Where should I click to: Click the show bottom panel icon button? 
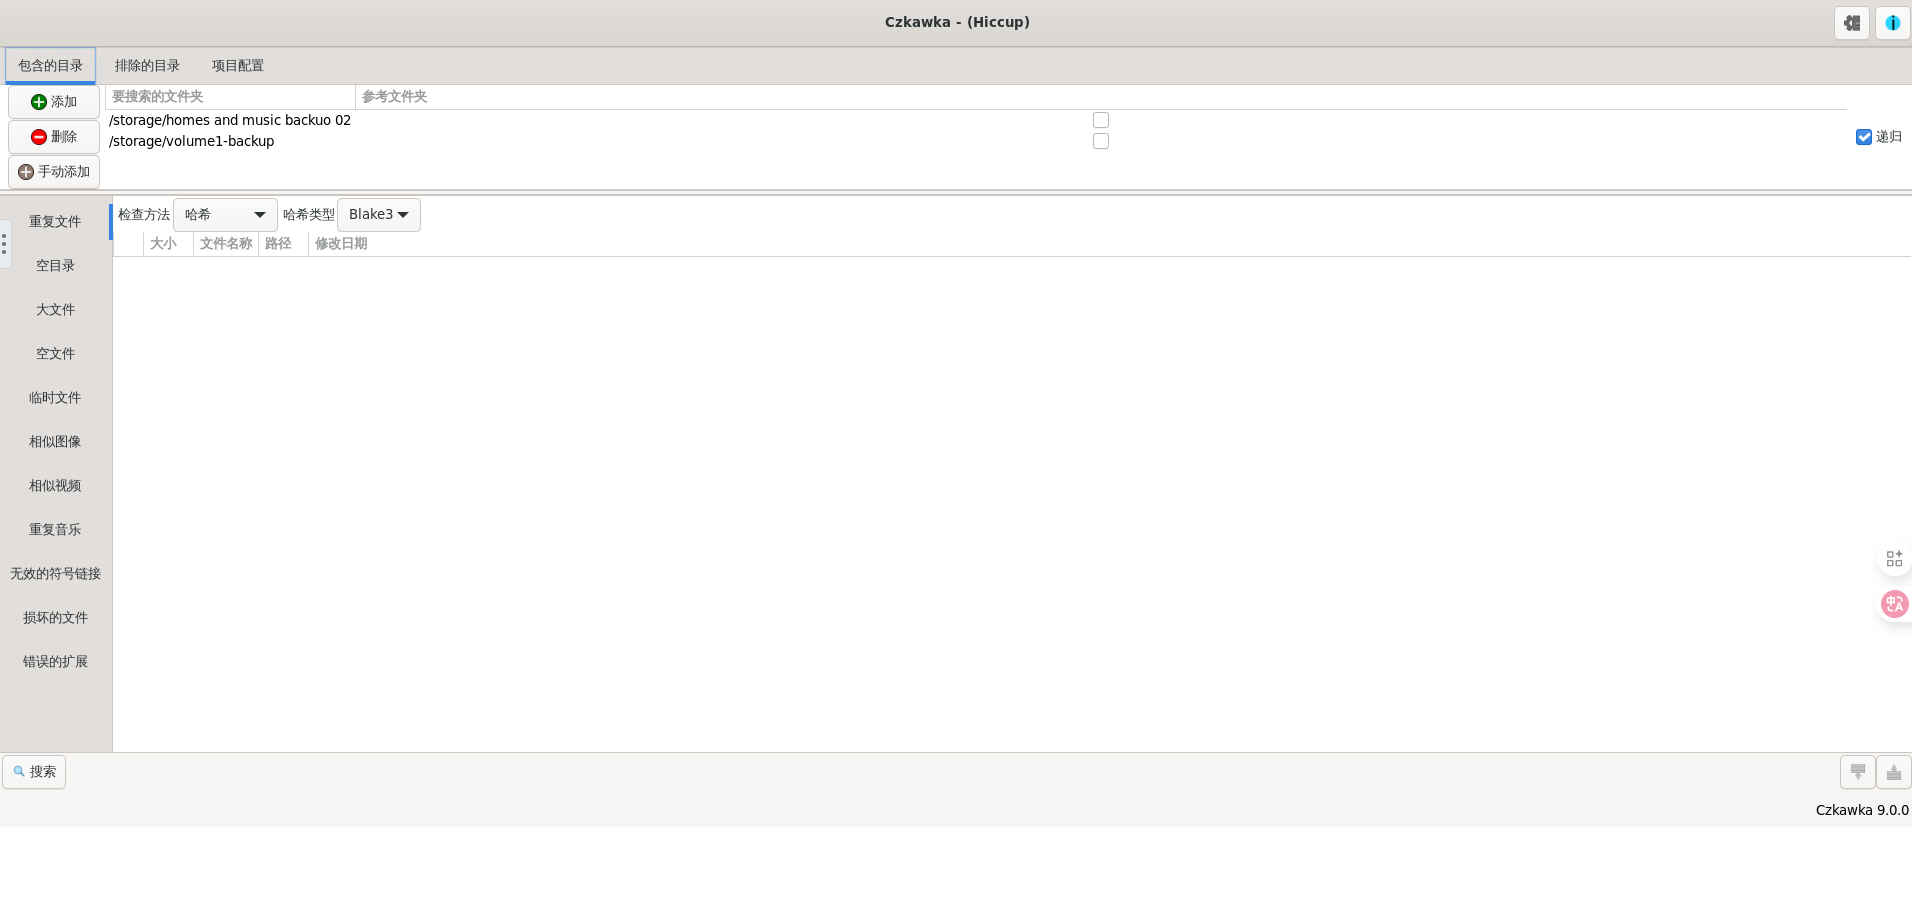[x=1857, y=772]
